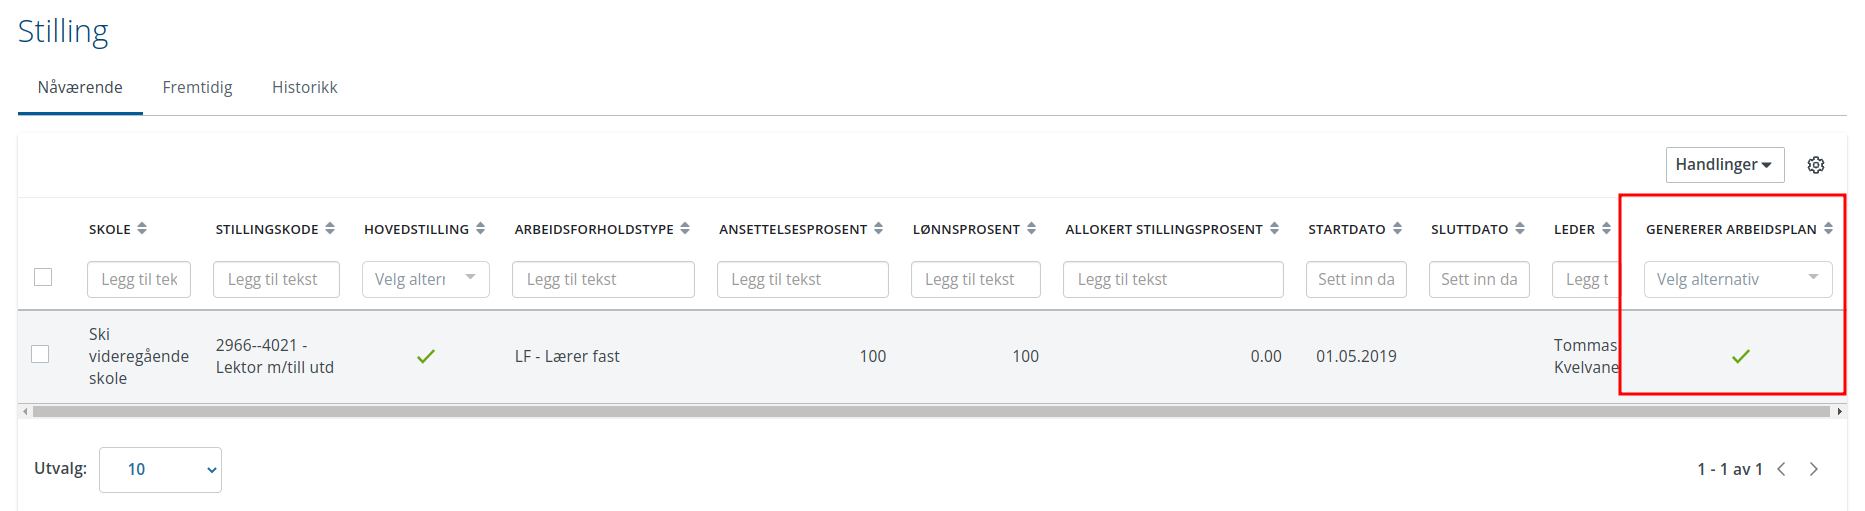Expand the Hovedstilling 'Velg altern' filter dropdown

[x=426, y=279]
